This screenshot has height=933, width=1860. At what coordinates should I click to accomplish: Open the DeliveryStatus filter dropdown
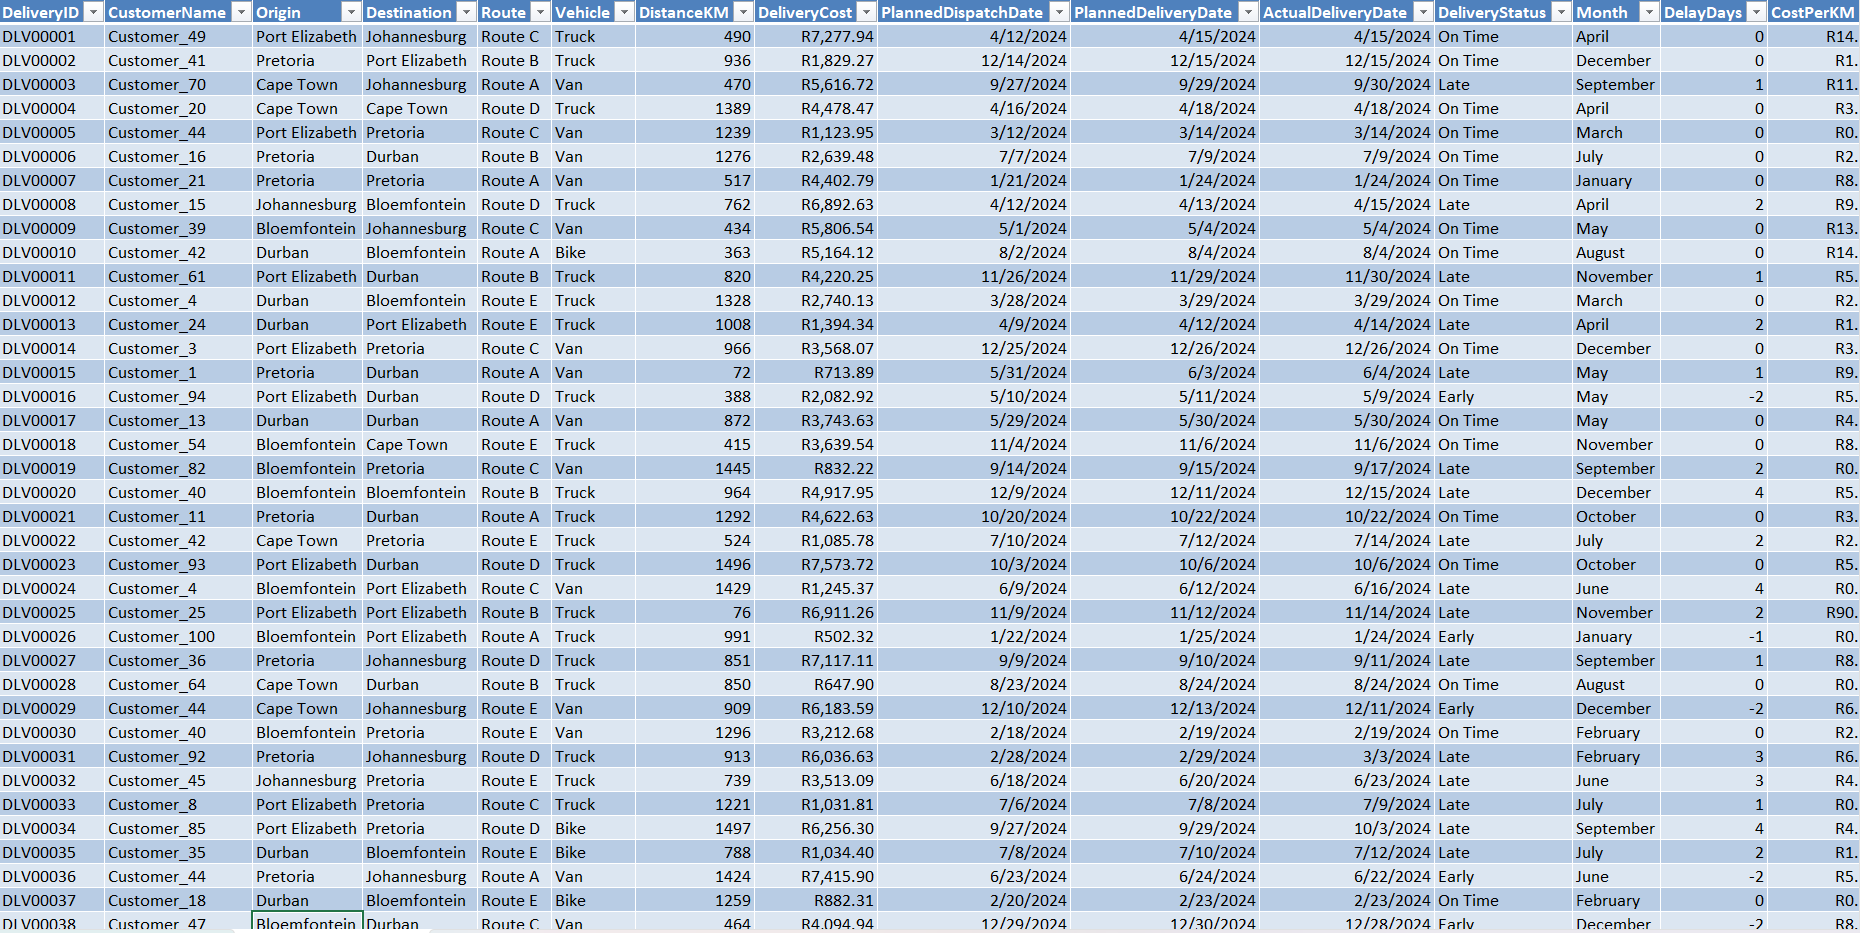tap(1561, 12)
